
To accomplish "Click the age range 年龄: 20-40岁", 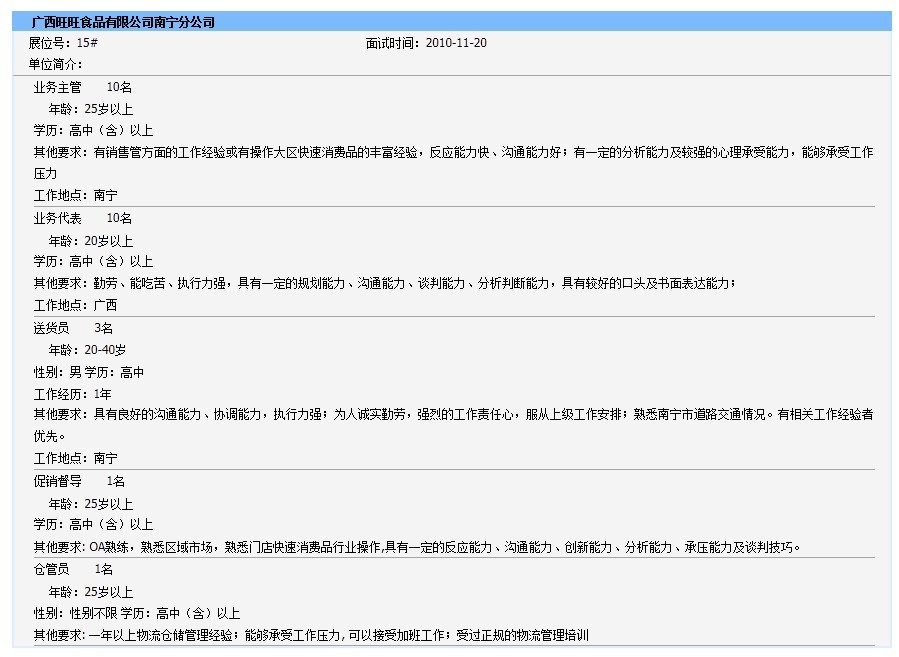I will tap(87, 350).
